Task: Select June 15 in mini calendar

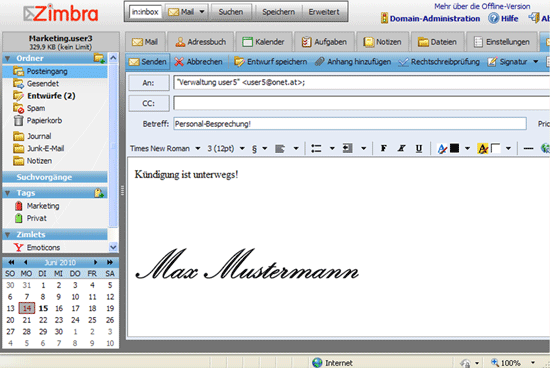Action: point(43,308)
